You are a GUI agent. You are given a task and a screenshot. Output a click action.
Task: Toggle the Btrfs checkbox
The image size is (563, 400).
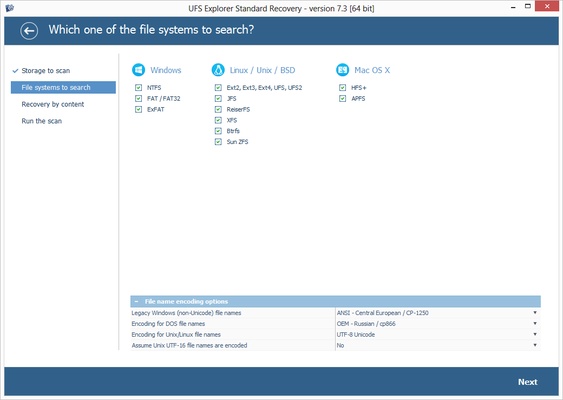[218, 131]
